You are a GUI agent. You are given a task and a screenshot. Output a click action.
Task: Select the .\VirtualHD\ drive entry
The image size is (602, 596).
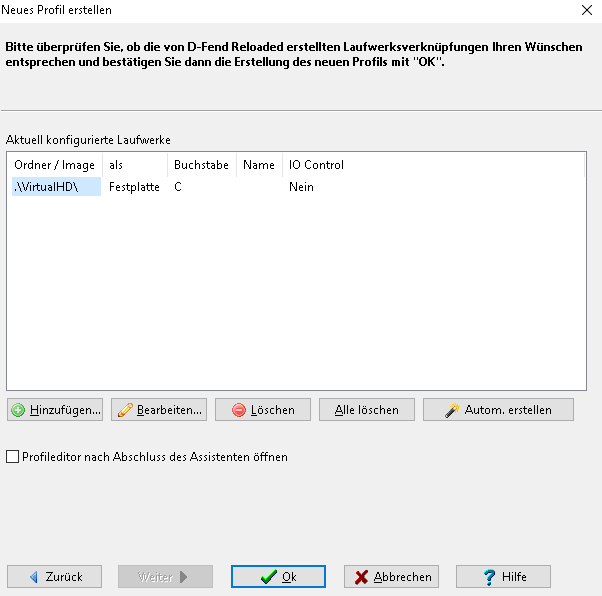click(55, 187)
